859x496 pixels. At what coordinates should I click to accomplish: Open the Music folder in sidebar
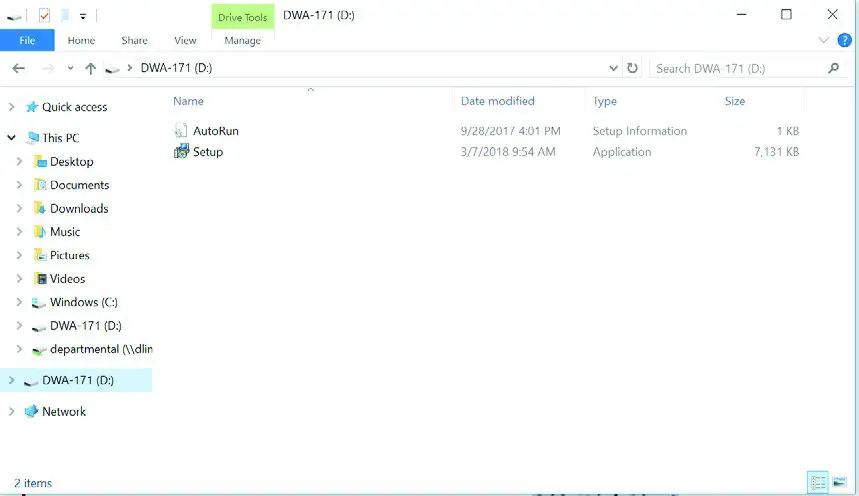65,232
